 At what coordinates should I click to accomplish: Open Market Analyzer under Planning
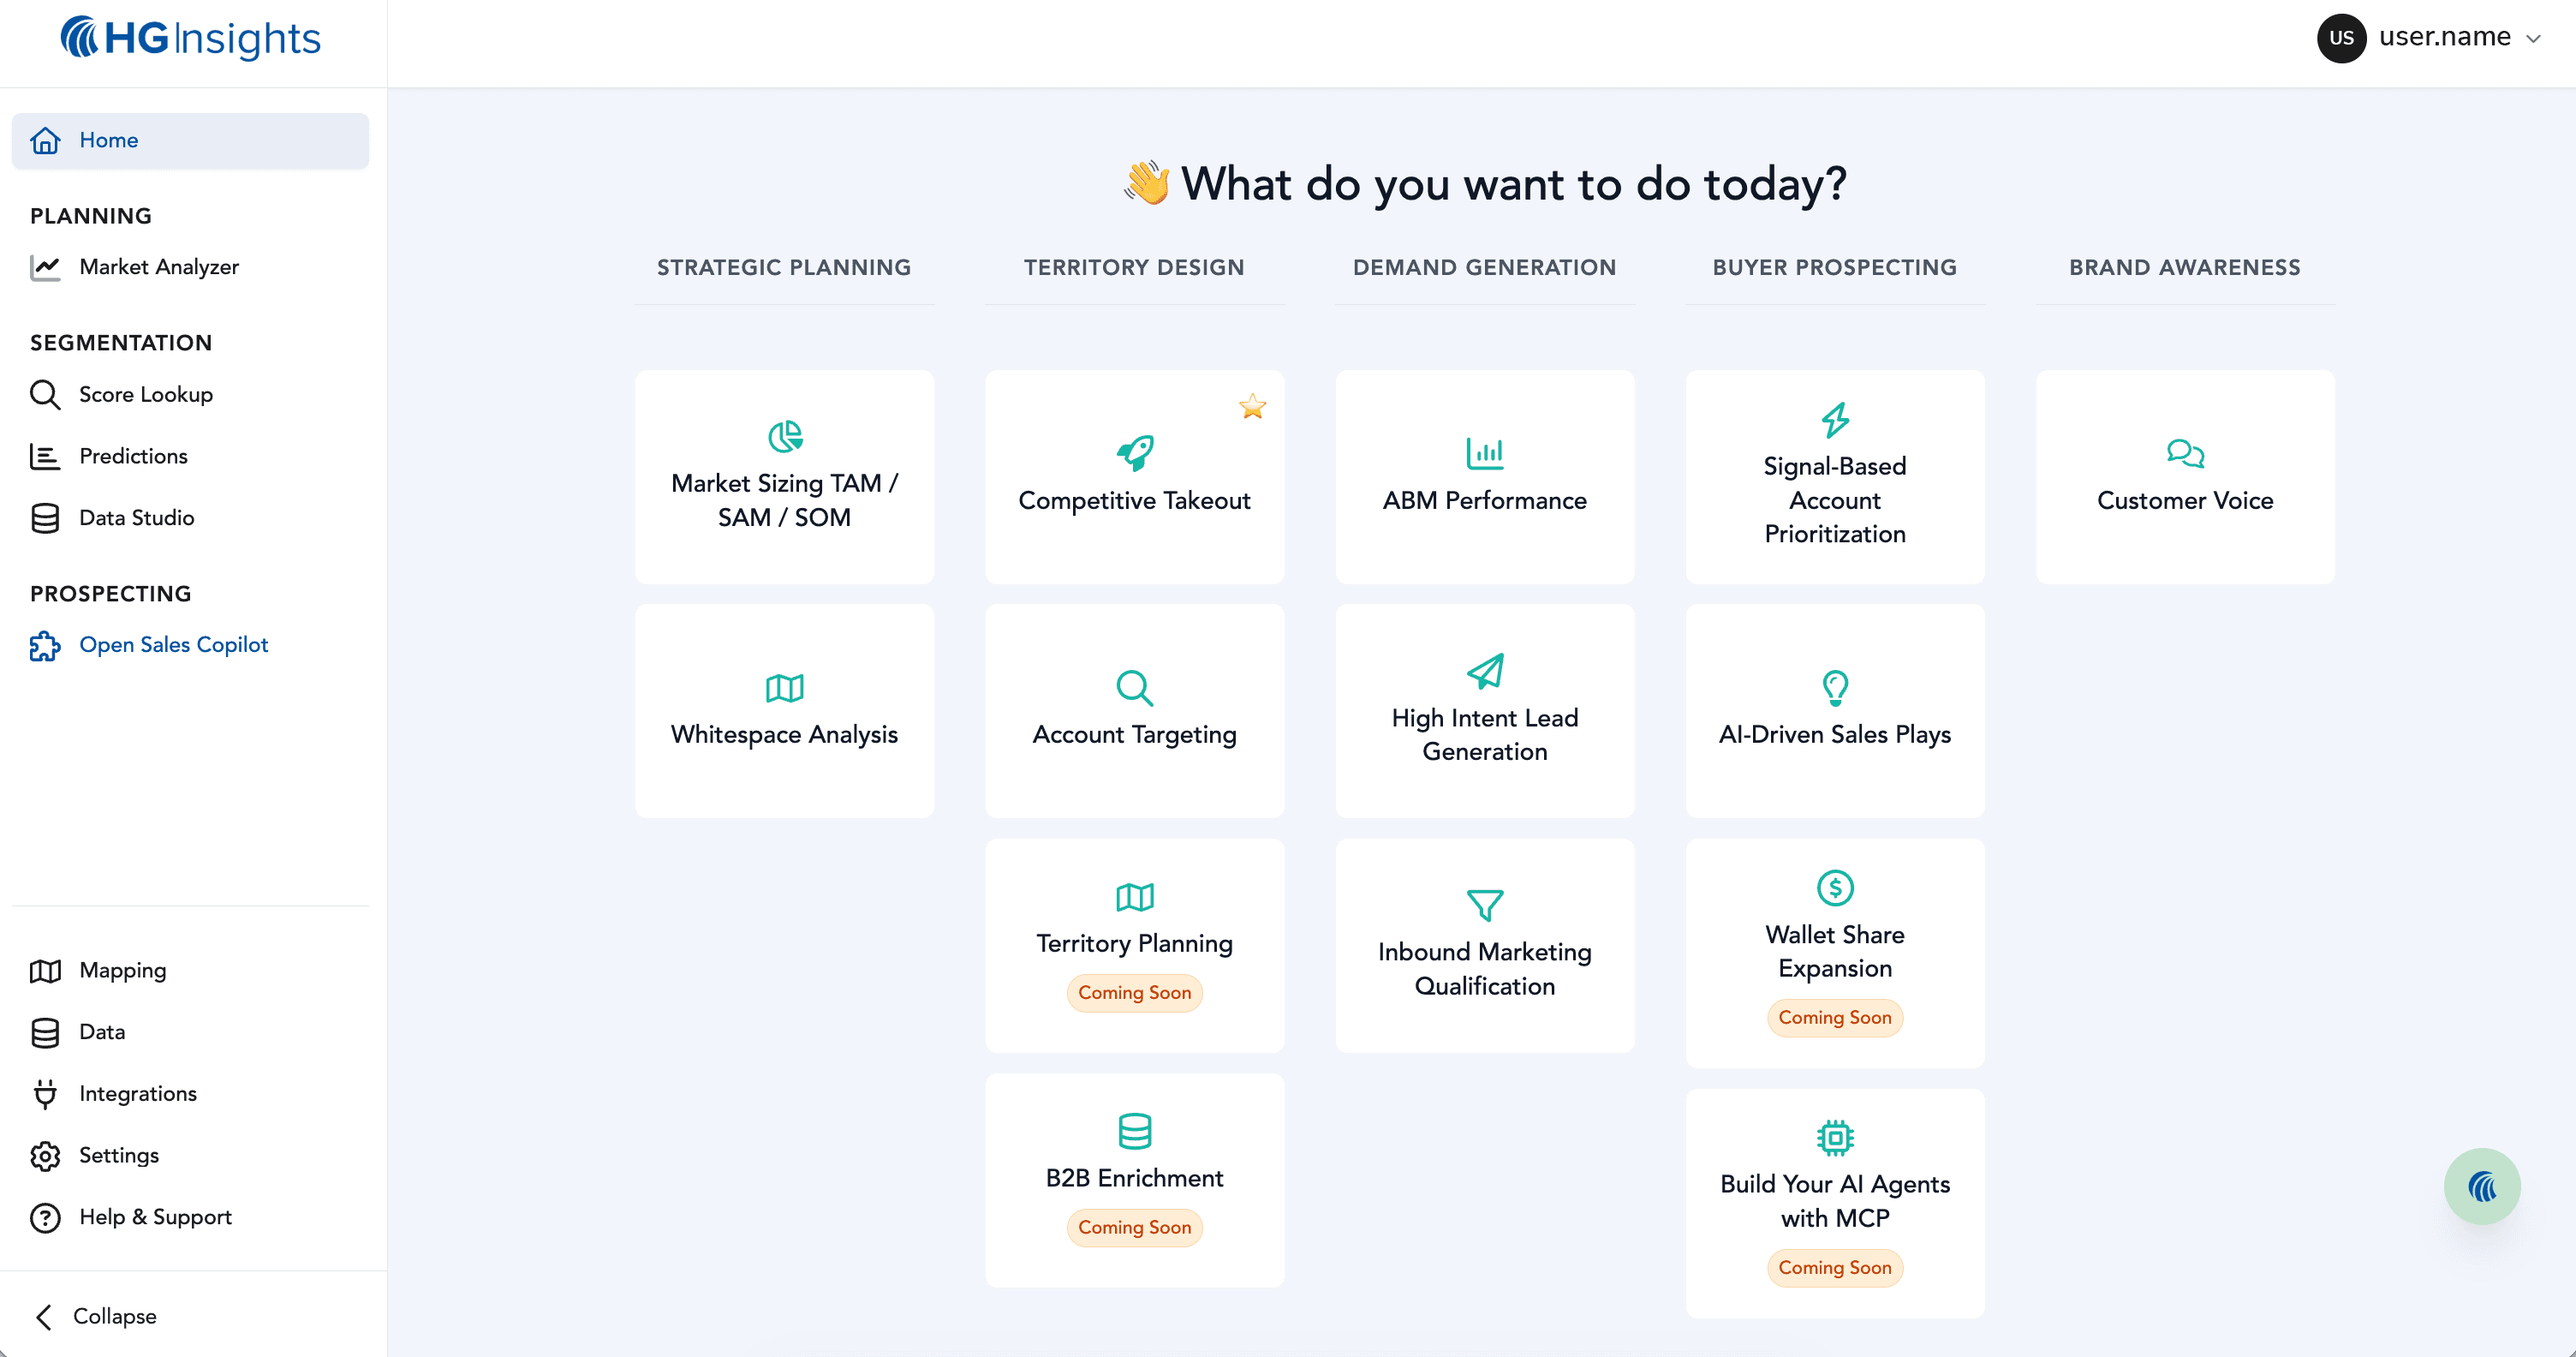coord(159,267)
